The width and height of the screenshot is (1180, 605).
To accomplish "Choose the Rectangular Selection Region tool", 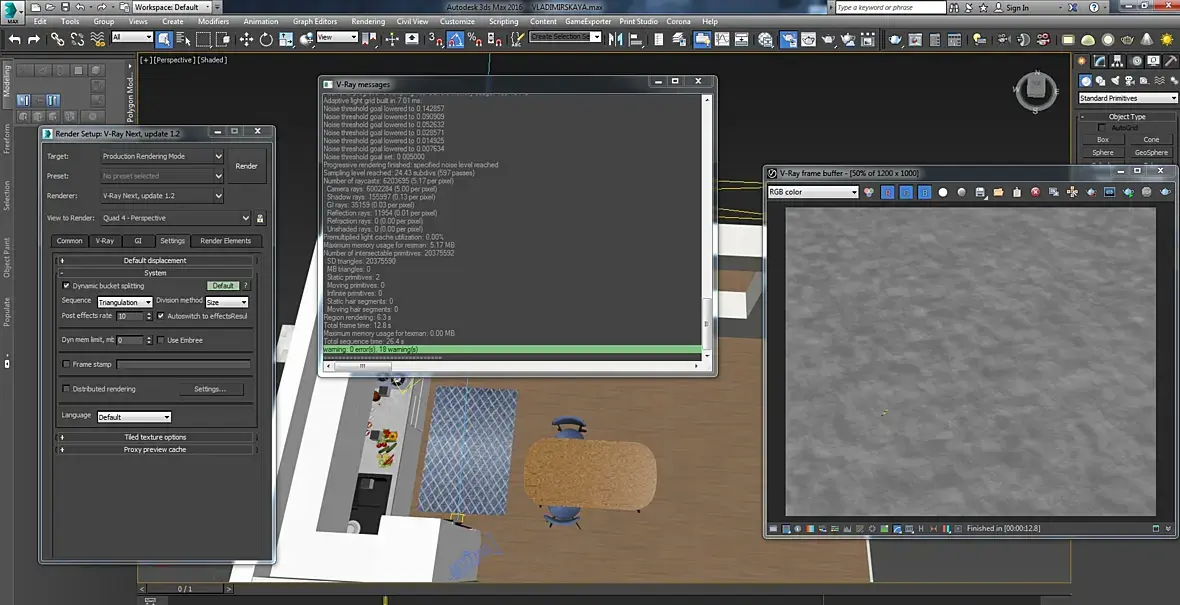I will coord(203,39).
